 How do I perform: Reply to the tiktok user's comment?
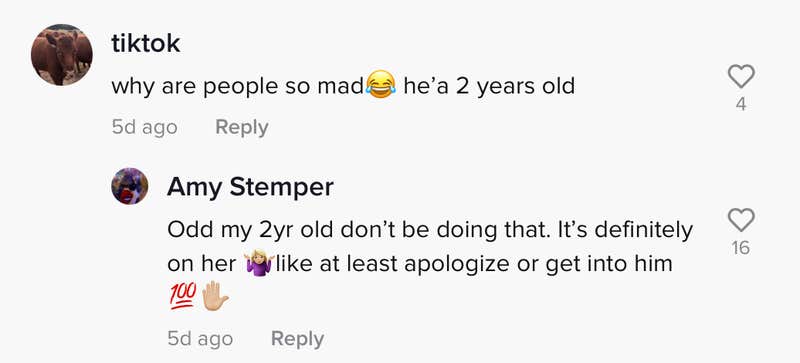tap(242, 127)
